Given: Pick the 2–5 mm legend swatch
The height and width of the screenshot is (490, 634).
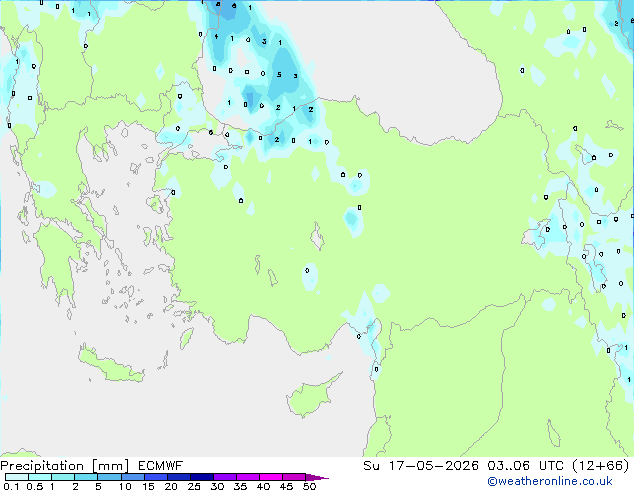Looking at the screenshot, I should 86,477.
